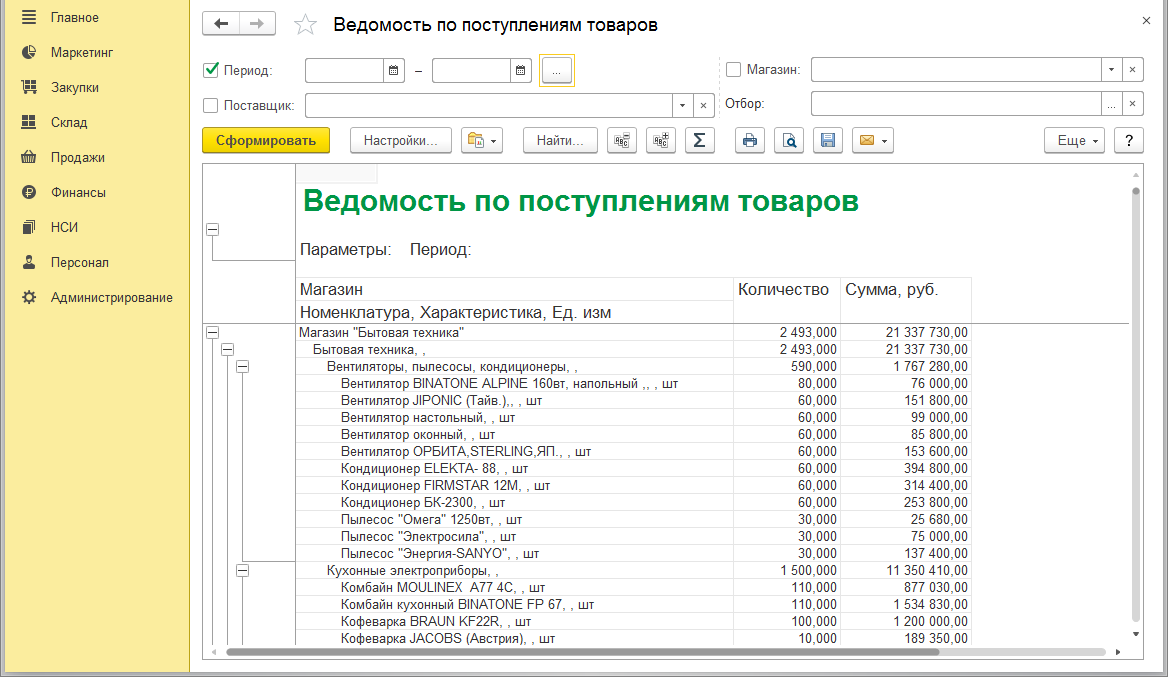Print the report with printer icon

coord(750,140)
